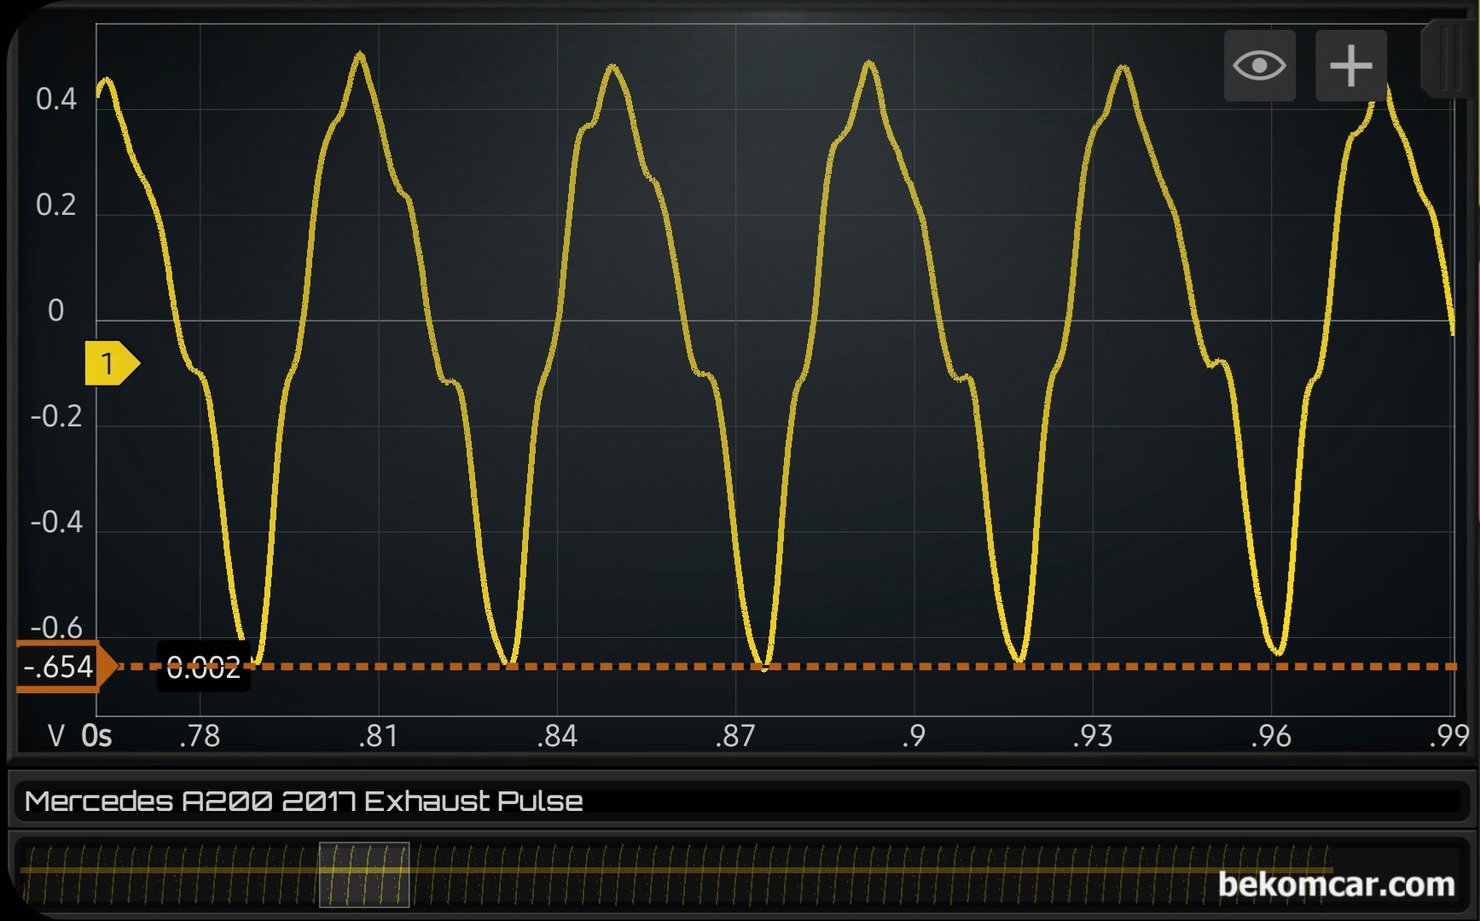Click the .84 time axis label
This screenshot has height=921, width=1480.
coord(556,737)
